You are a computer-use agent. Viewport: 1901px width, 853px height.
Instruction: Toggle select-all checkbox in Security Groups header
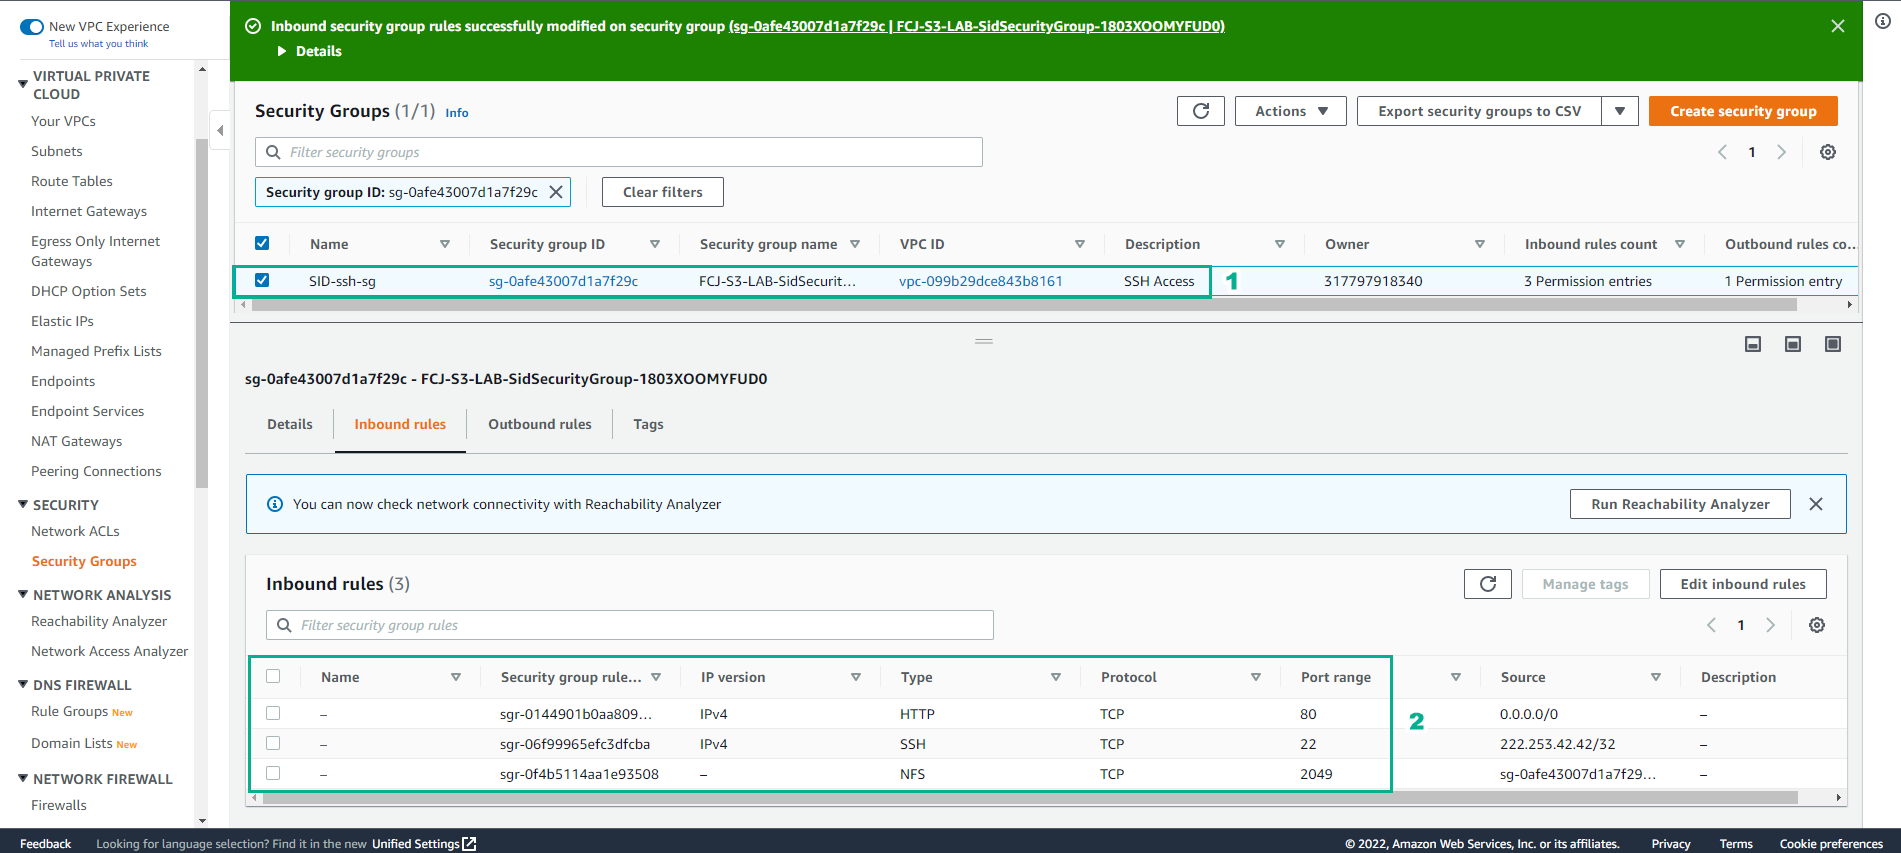[262, 243]
